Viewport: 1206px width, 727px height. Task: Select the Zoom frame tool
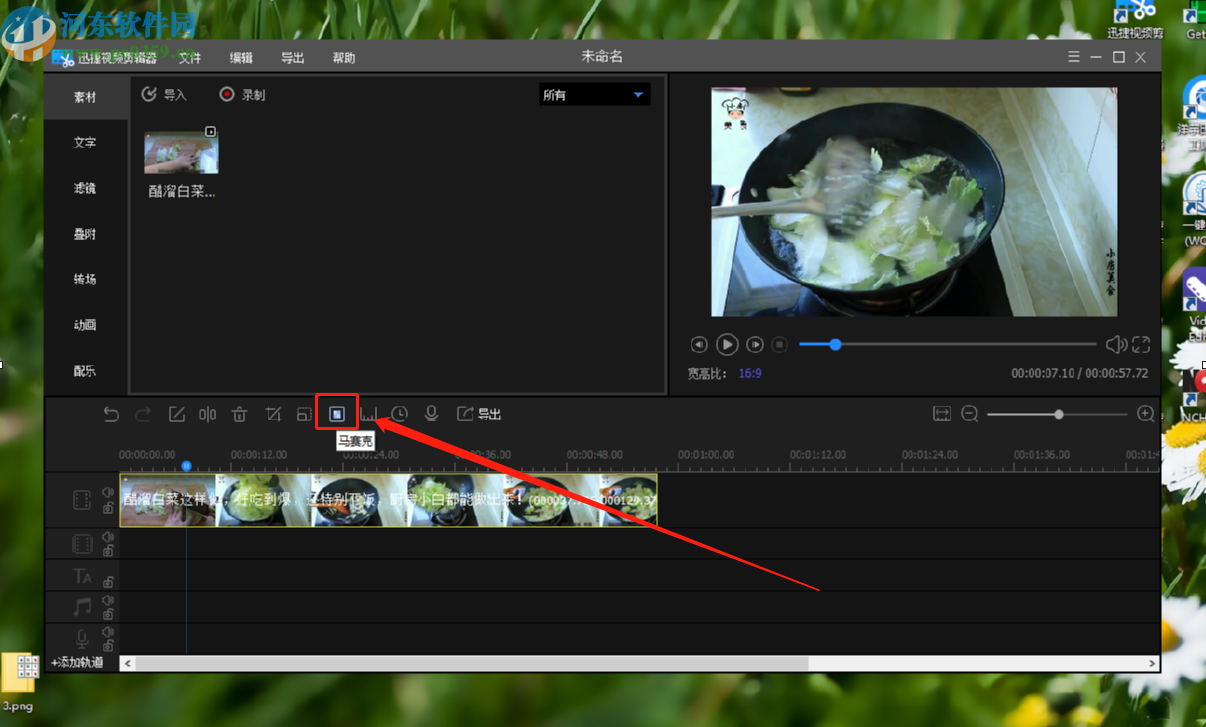pyautogui.click(x=305, y=414)
